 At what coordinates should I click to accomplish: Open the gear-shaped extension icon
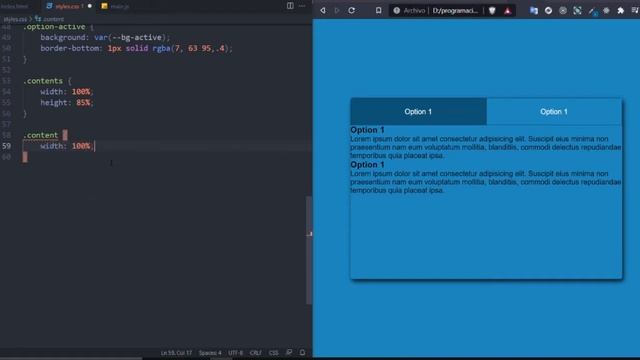pos(606,11)
